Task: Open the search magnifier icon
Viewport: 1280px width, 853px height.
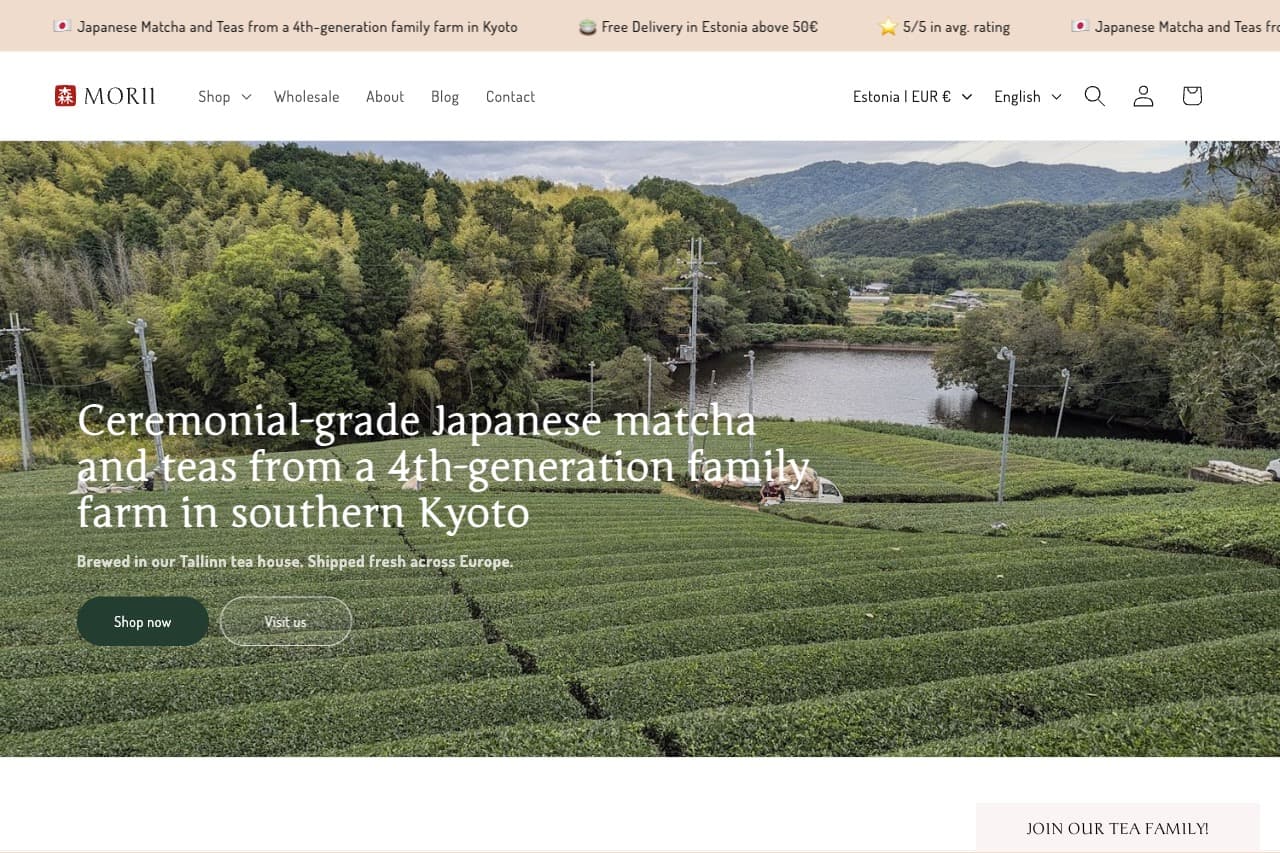Action: [x=1095, y=96]
